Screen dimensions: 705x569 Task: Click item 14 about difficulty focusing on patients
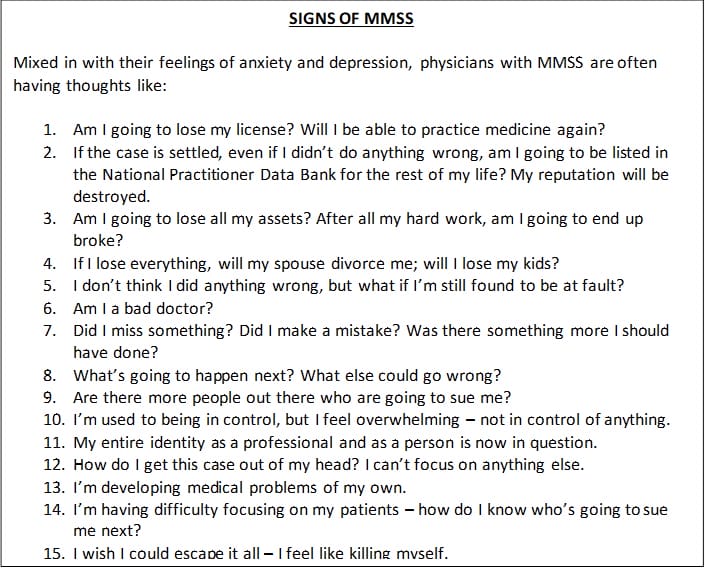click(370, 509)
